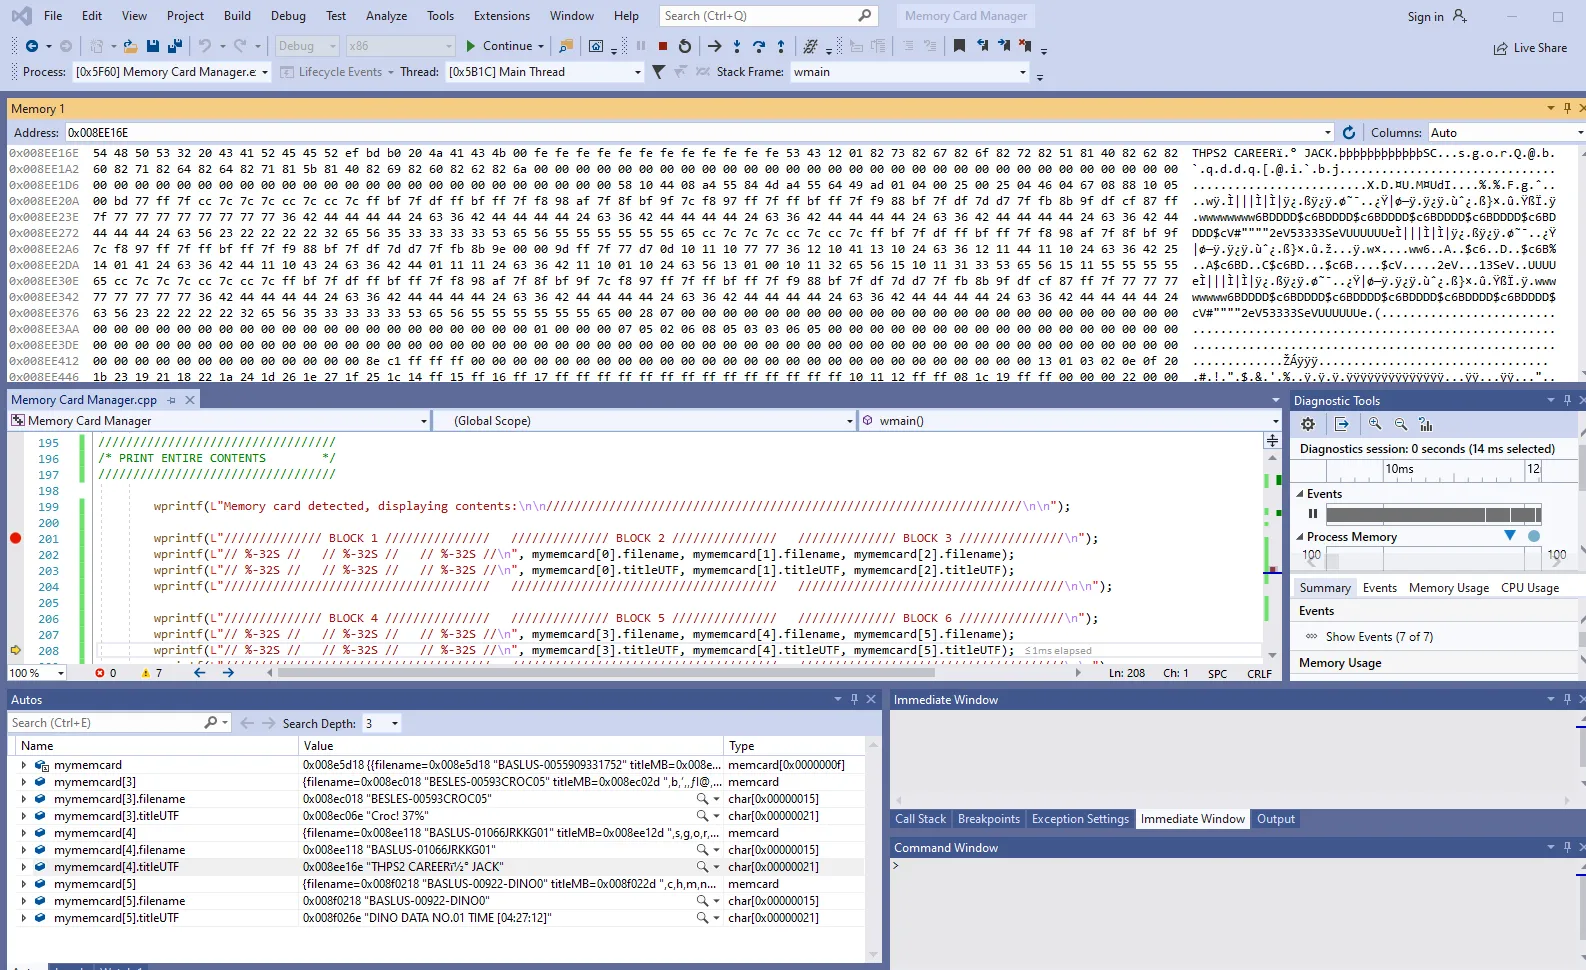Image resolution: width=1586 pixels, height=970 pixels.
Task: Click the main Search (Ctrl+Q) box
Action: 769,16
